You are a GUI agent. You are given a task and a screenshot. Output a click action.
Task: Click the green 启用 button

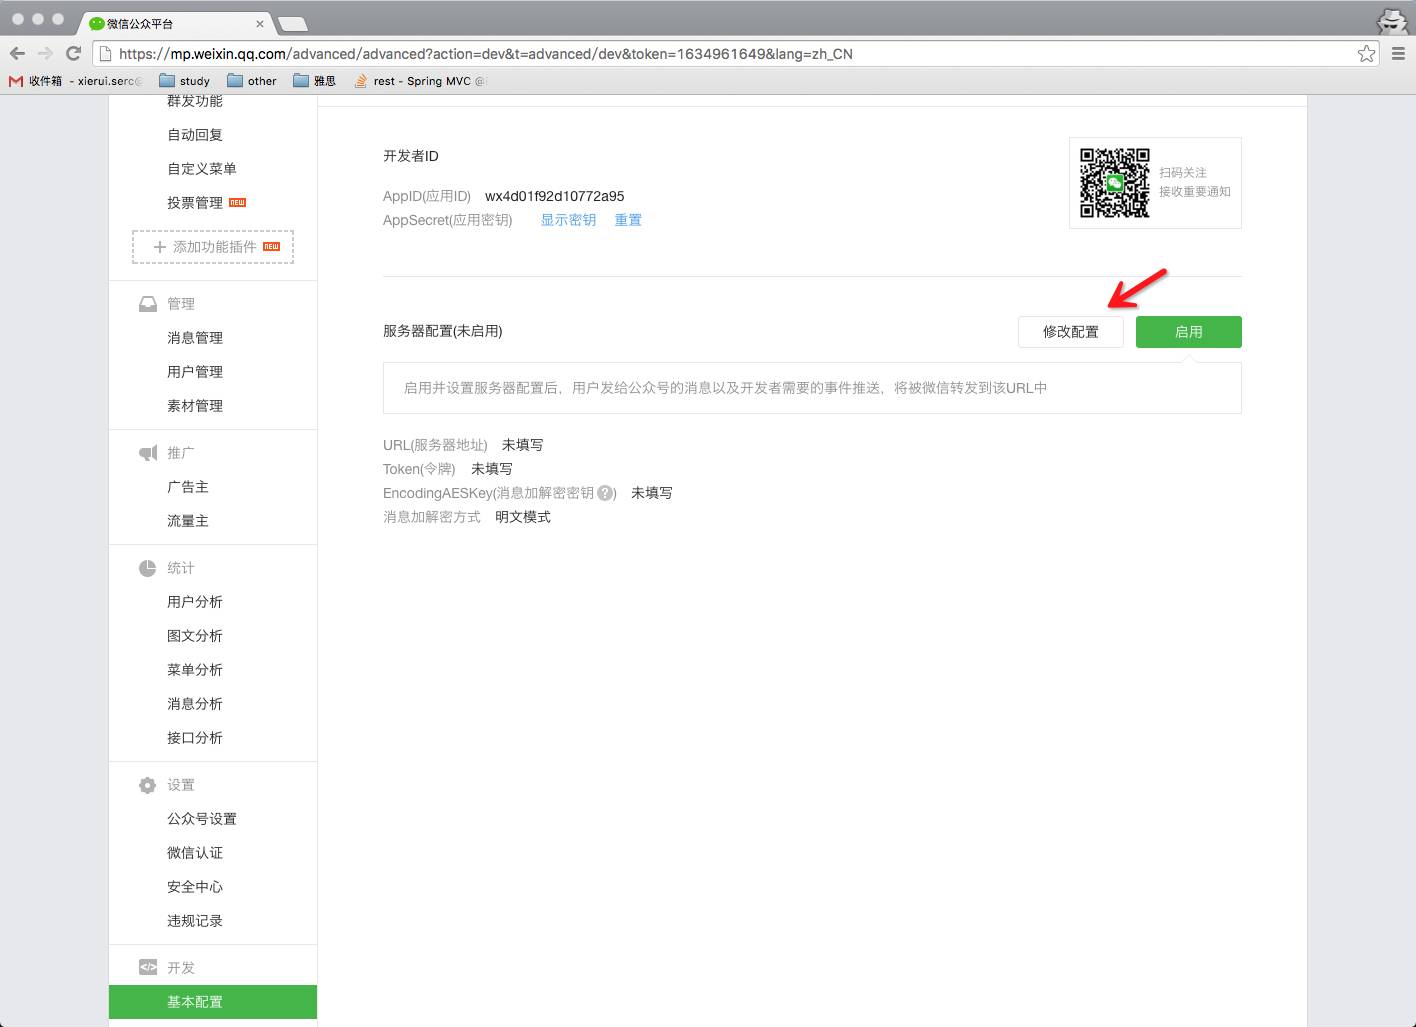(1189, 332)
